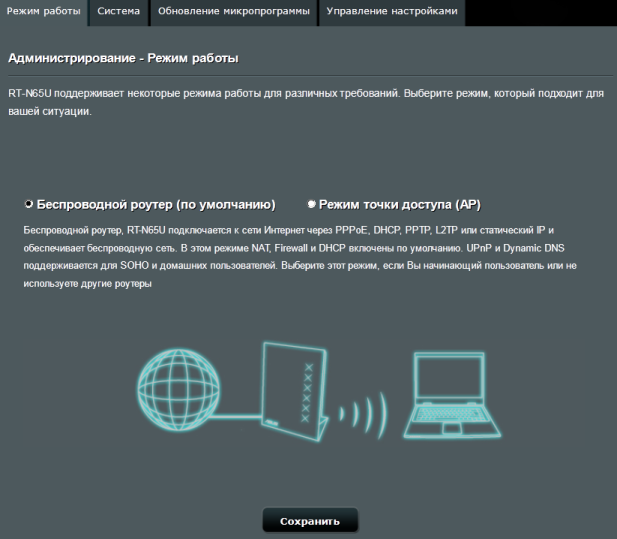Open Управление настройками tab
Screen dimensions: 617x539
392,12
